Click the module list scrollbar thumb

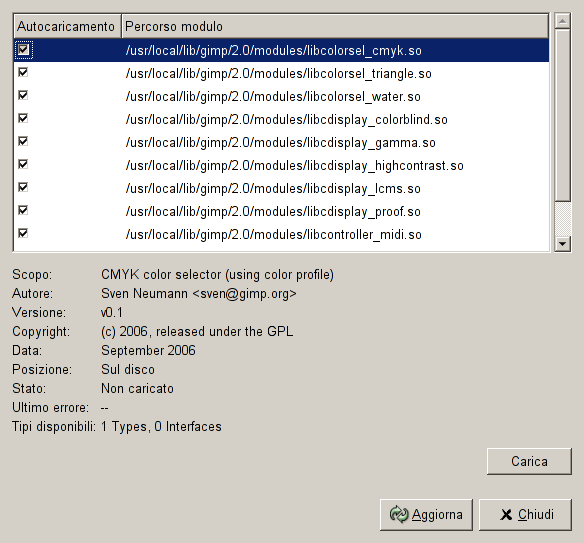point(562,115)
